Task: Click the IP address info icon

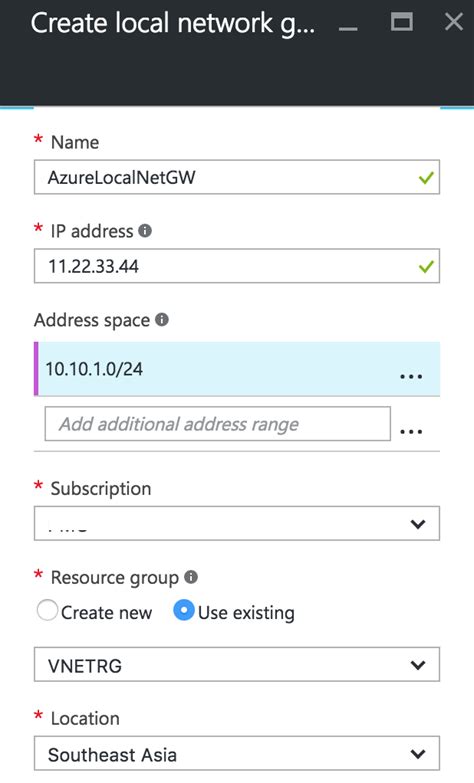Action: click(x=145, y=231)
